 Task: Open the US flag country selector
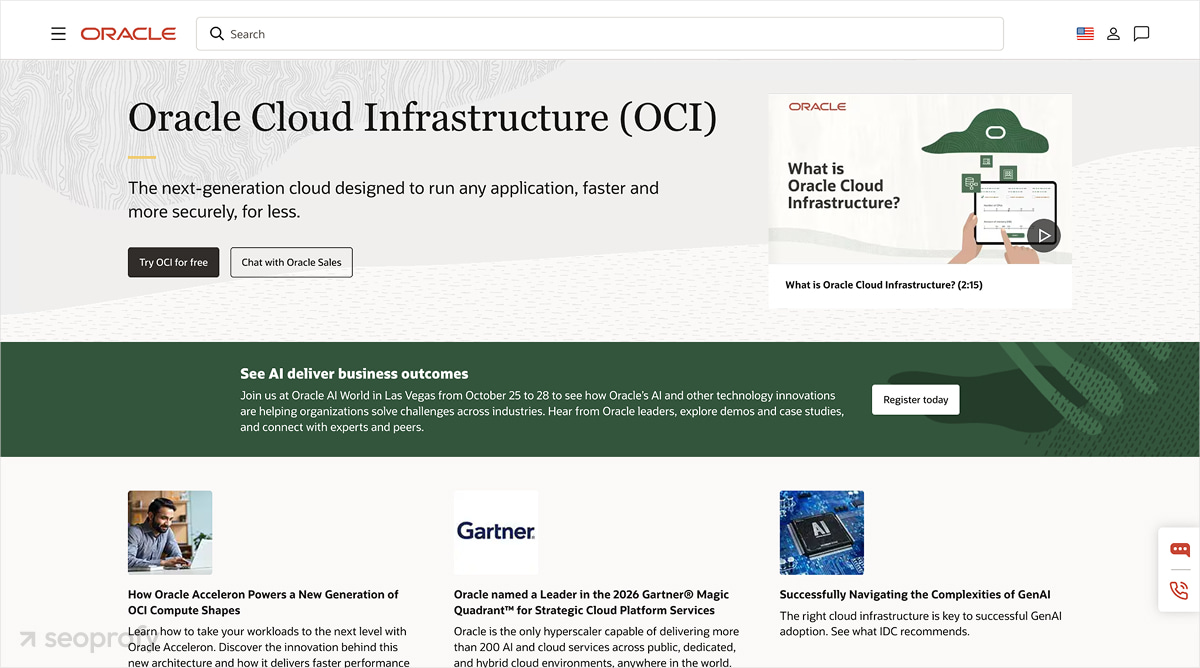point(1085,34)
